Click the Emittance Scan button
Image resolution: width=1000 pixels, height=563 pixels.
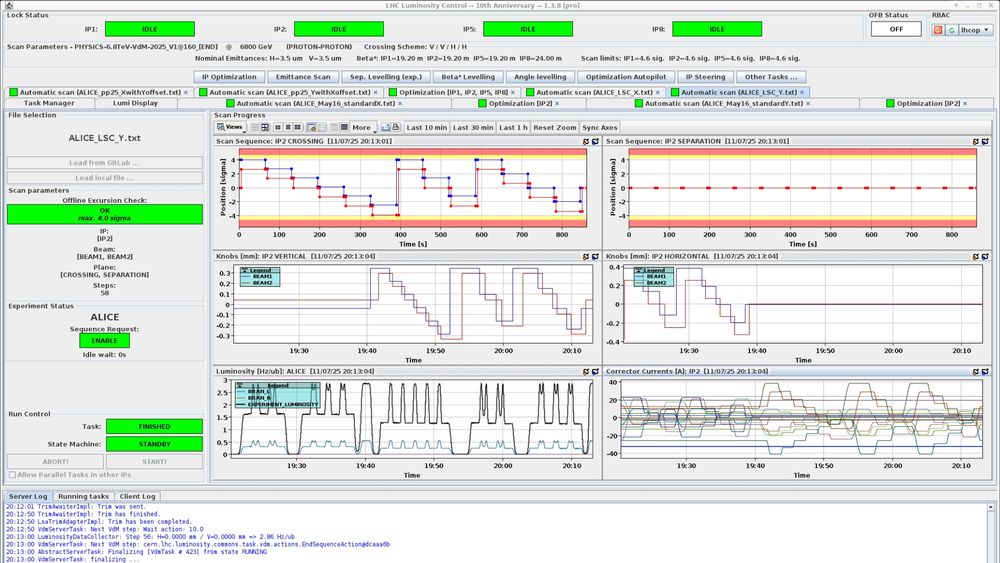(303, 77)
